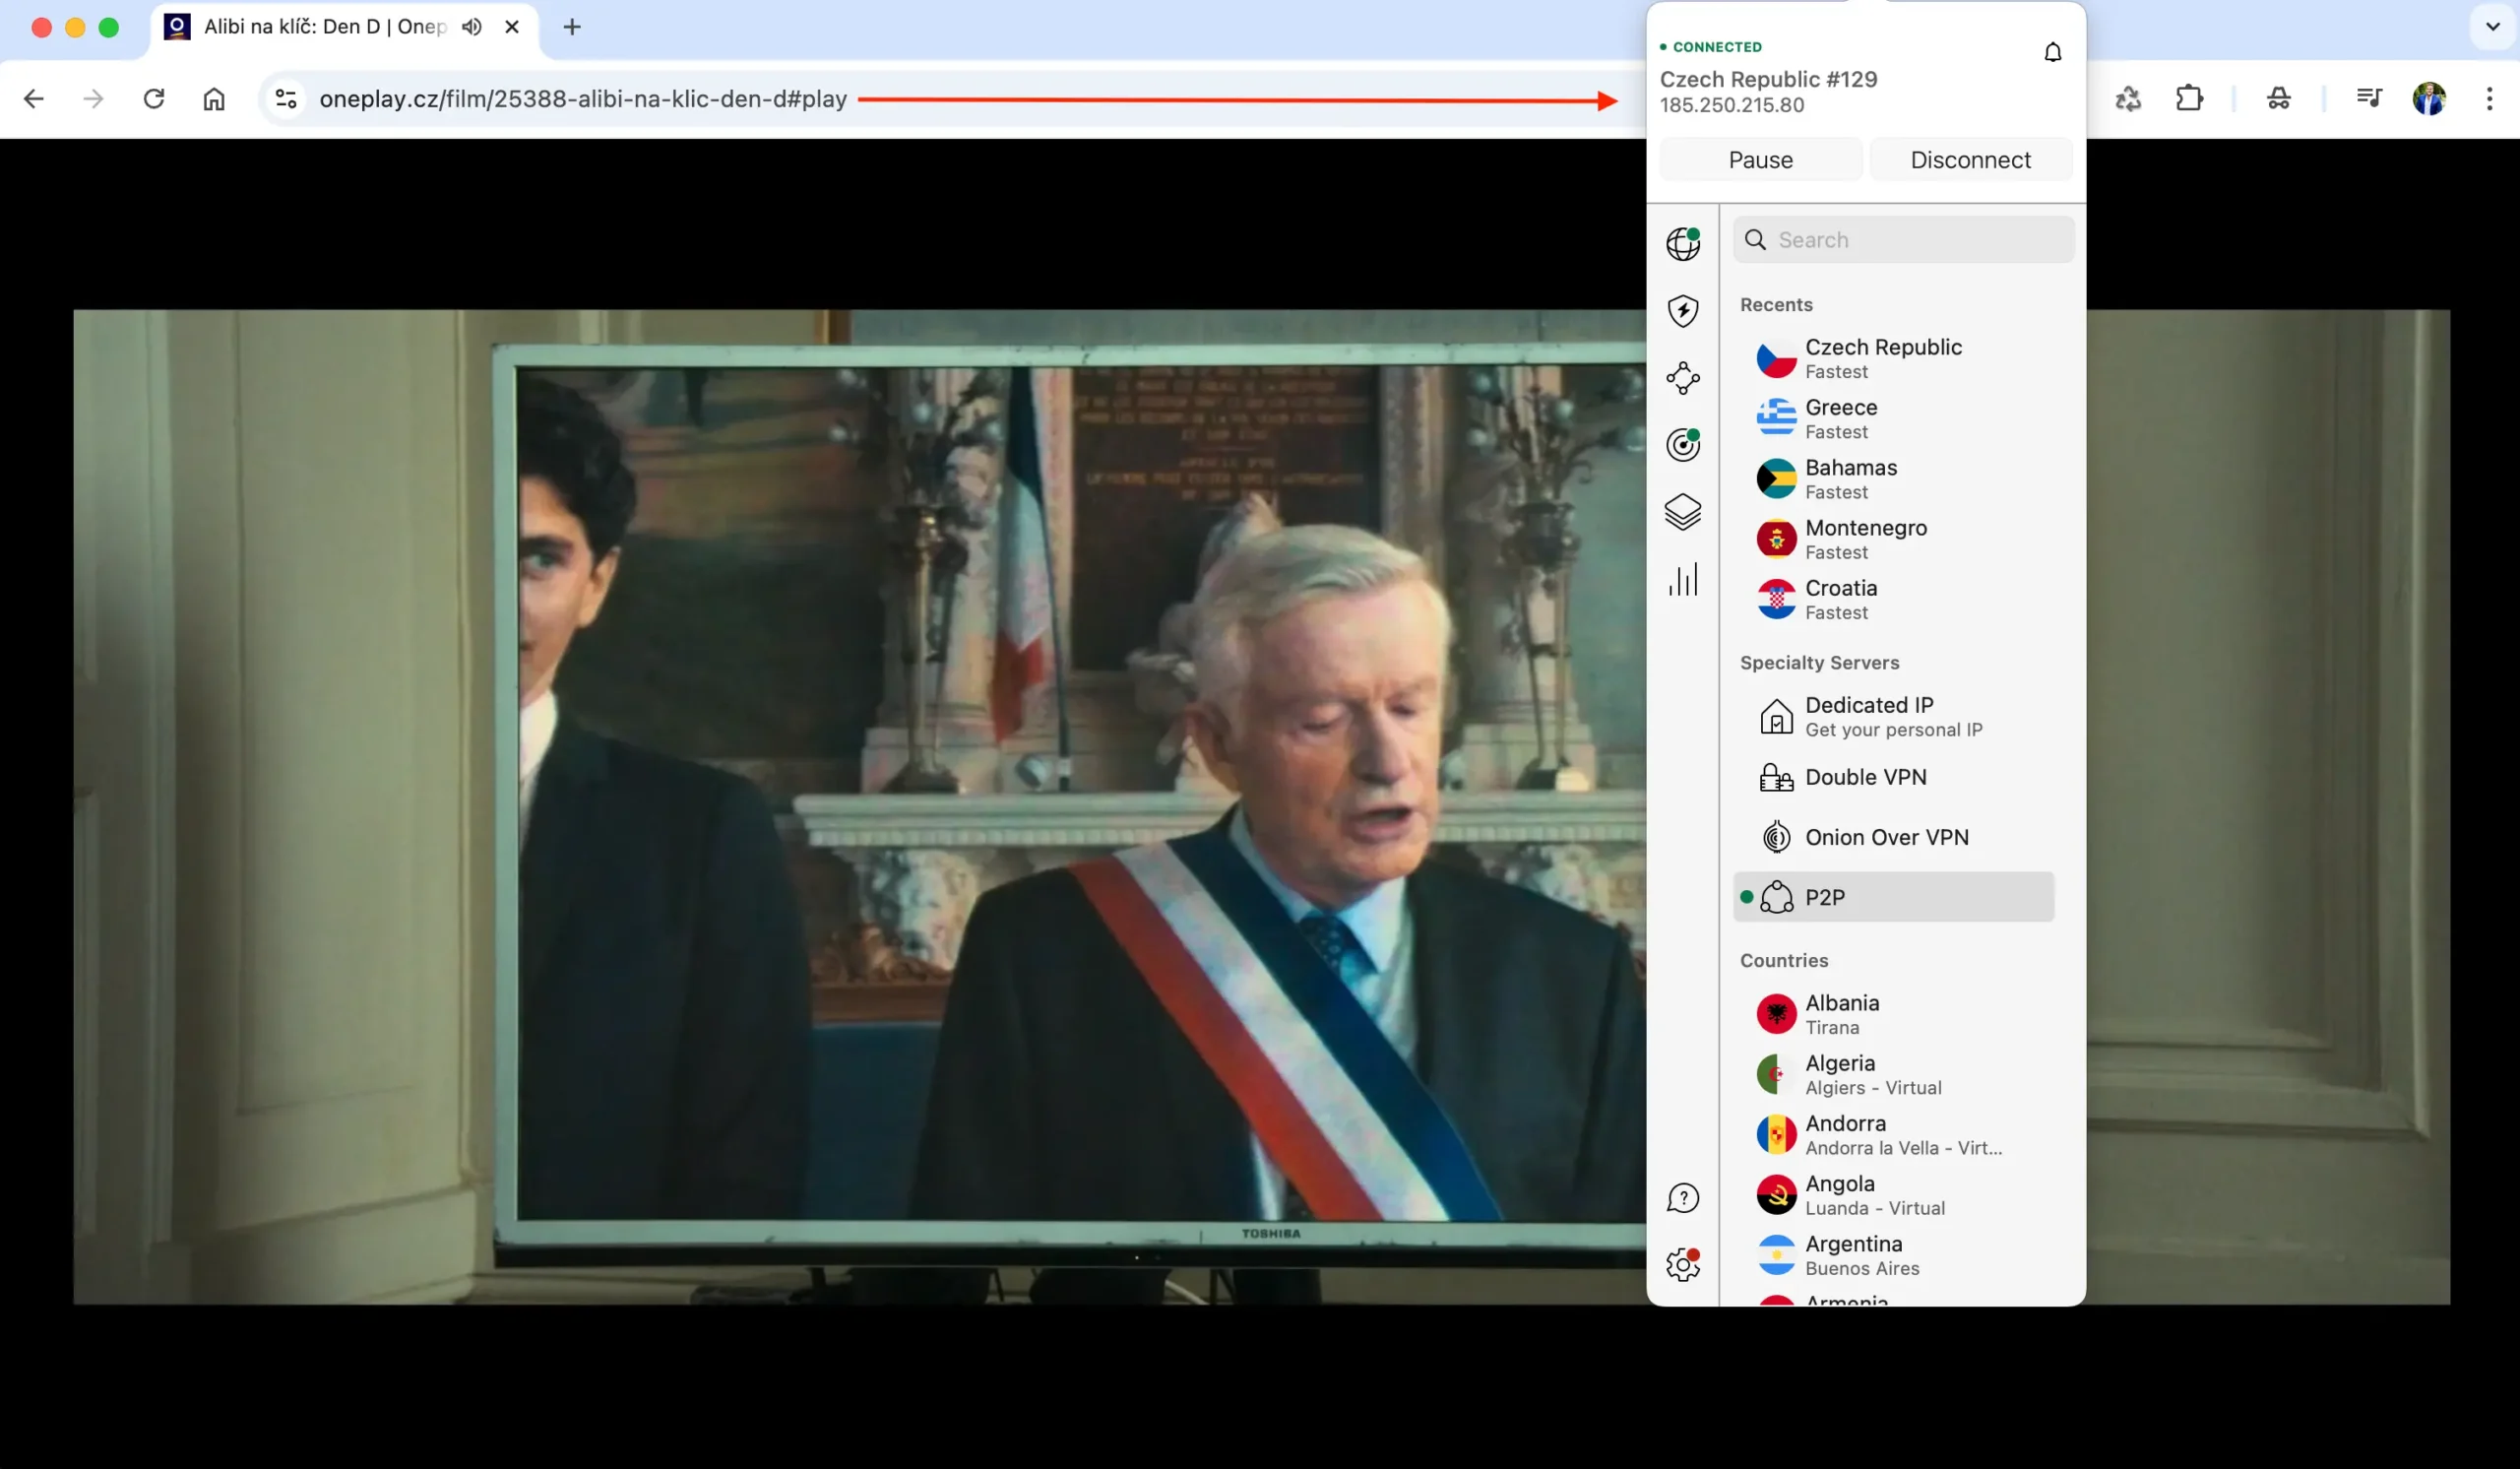This screenshot has height=1469, width=2520.
Task: Open the Chrome three-dot menu
Action: click(x=2489, y=99)
